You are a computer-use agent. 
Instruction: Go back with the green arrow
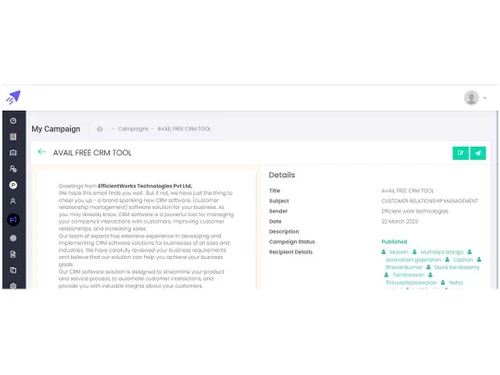point(41,152)
